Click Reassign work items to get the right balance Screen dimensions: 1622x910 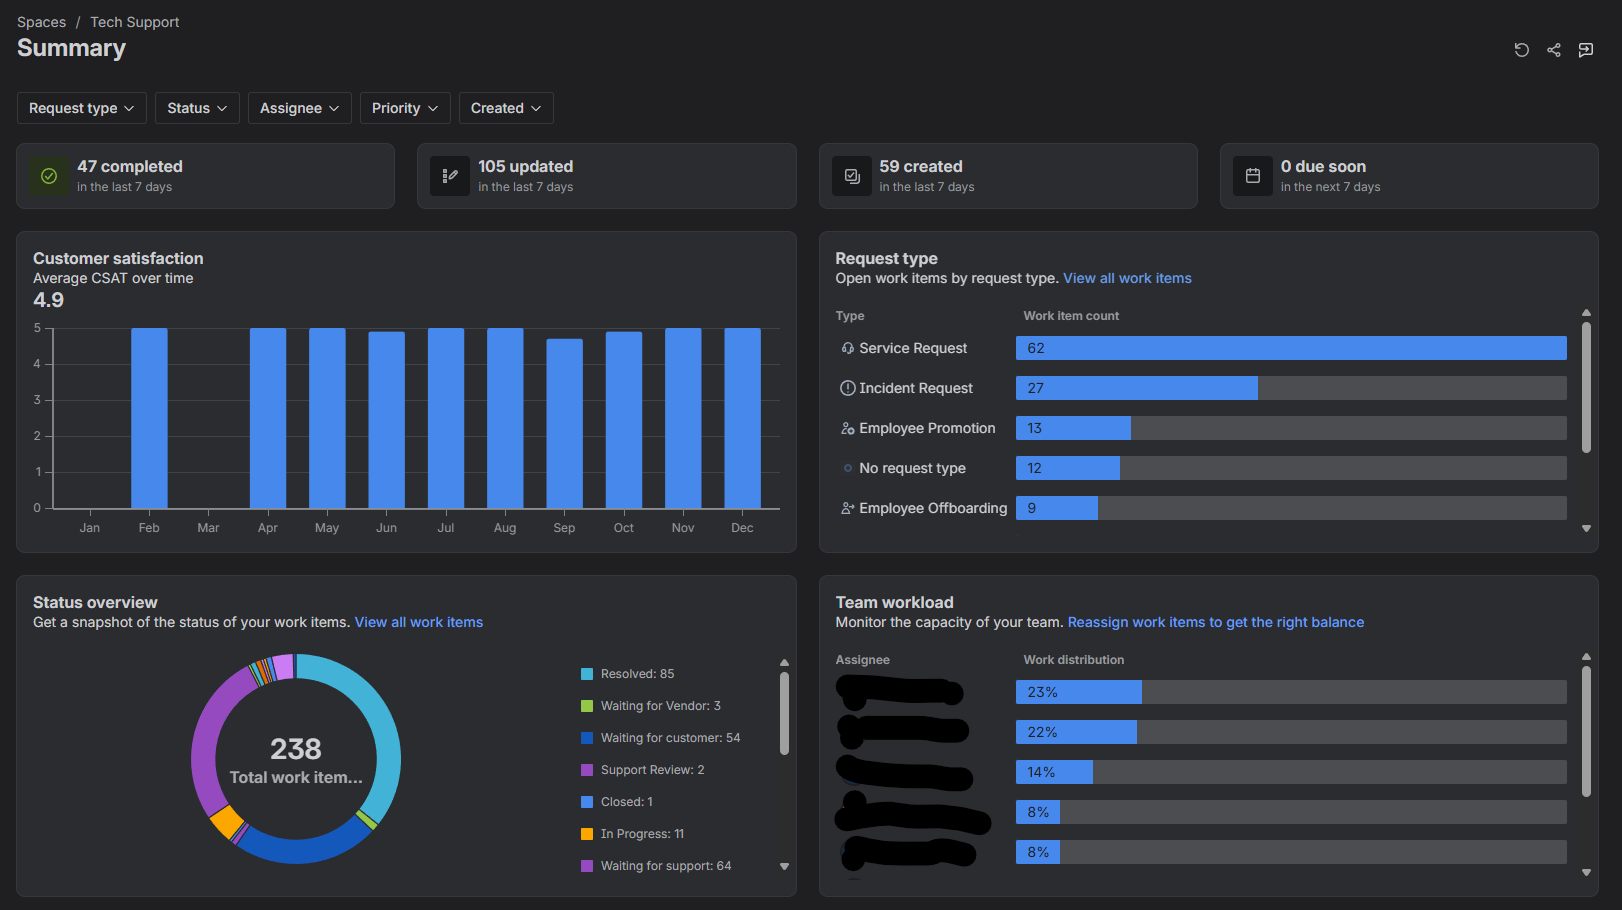click(x=1215, y=622)
